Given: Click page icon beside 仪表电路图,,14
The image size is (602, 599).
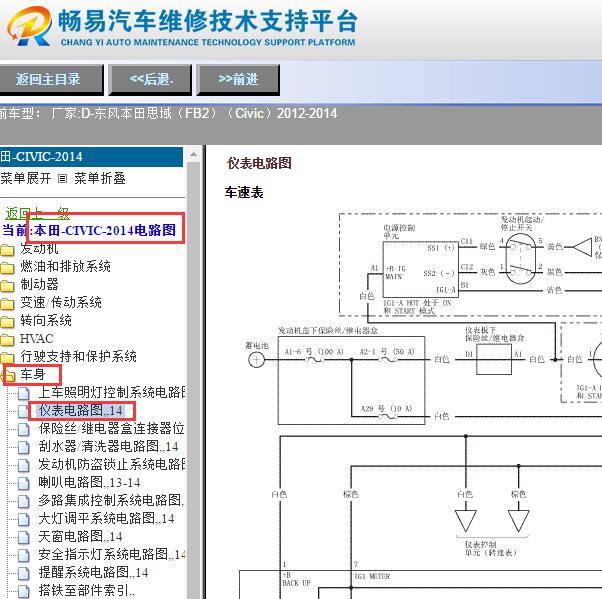Looking at the screenshot, I should point(24,411).
